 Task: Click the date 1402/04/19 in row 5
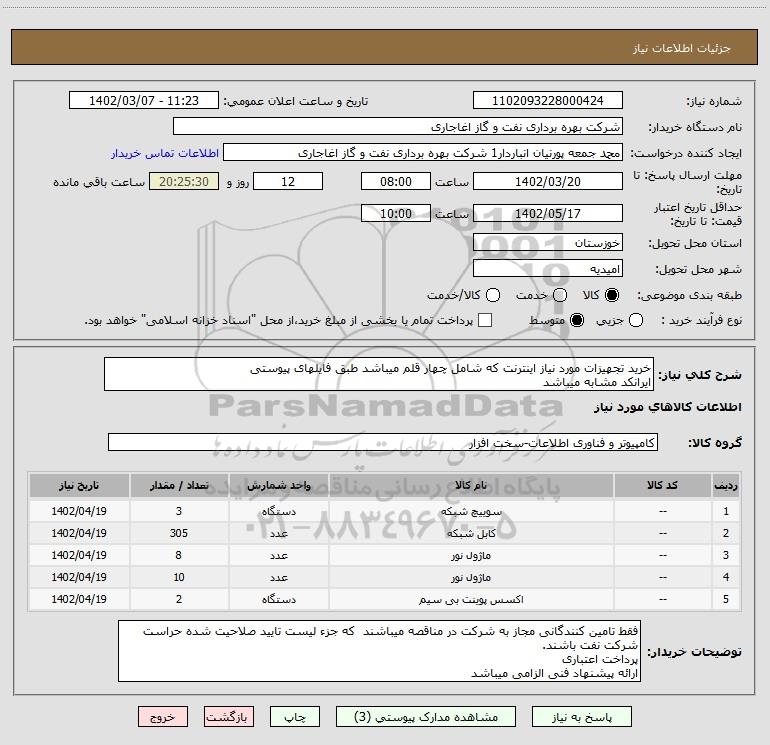click(x=79, y=599)
